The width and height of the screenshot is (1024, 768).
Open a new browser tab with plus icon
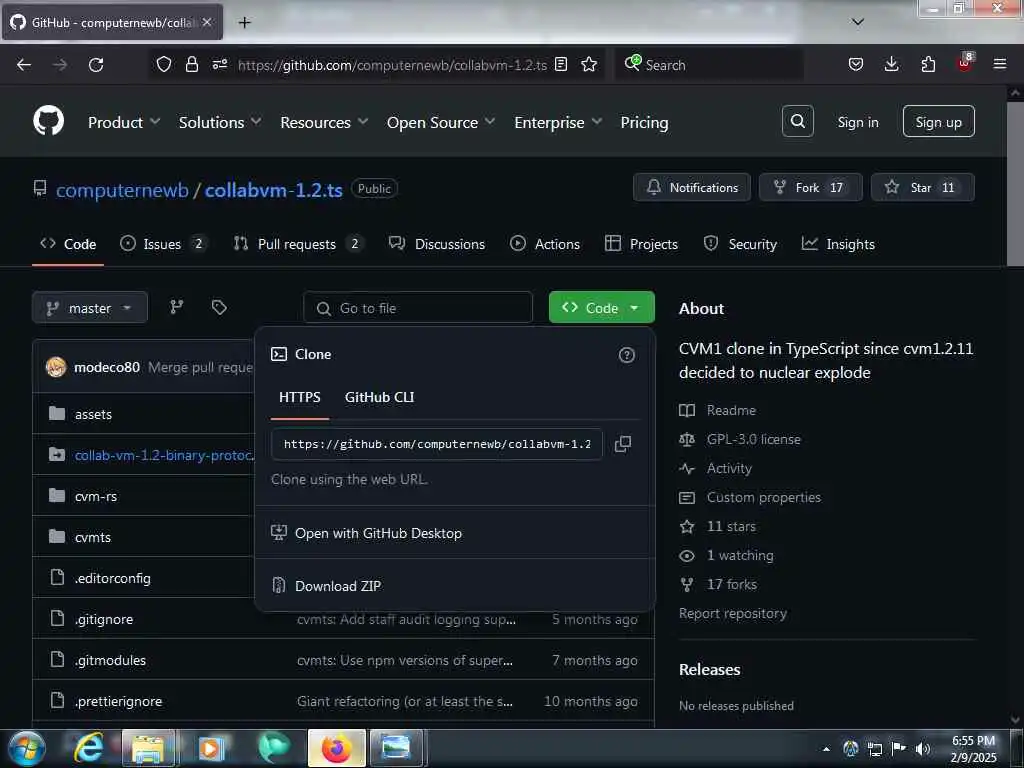pyautogui.click(x=244, y=23)
